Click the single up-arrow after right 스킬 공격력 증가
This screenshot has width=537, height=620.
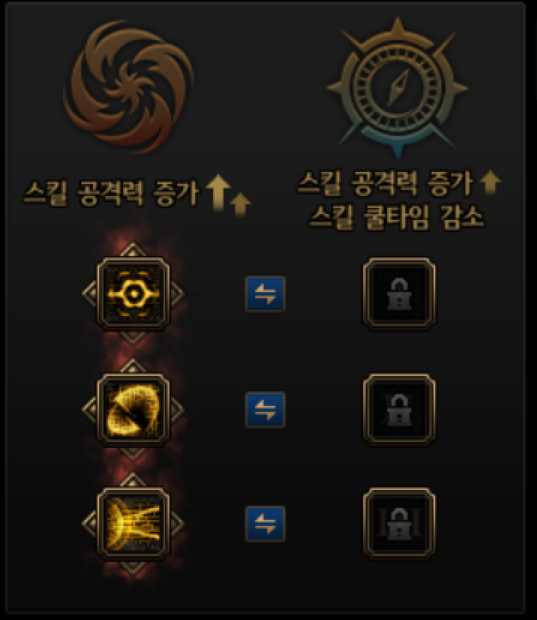point(490,182)
